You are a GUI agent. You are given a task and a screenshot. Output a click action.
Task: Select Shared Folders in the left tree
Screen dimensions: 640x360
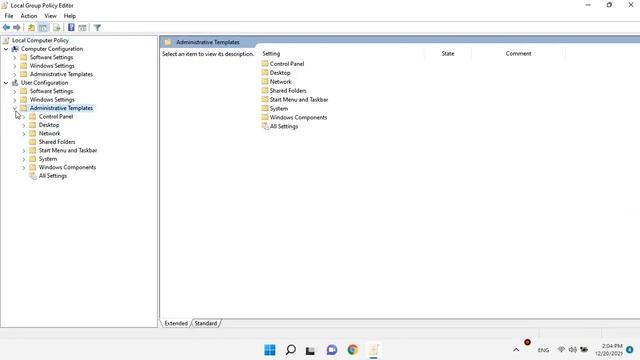tap(57, 142)
